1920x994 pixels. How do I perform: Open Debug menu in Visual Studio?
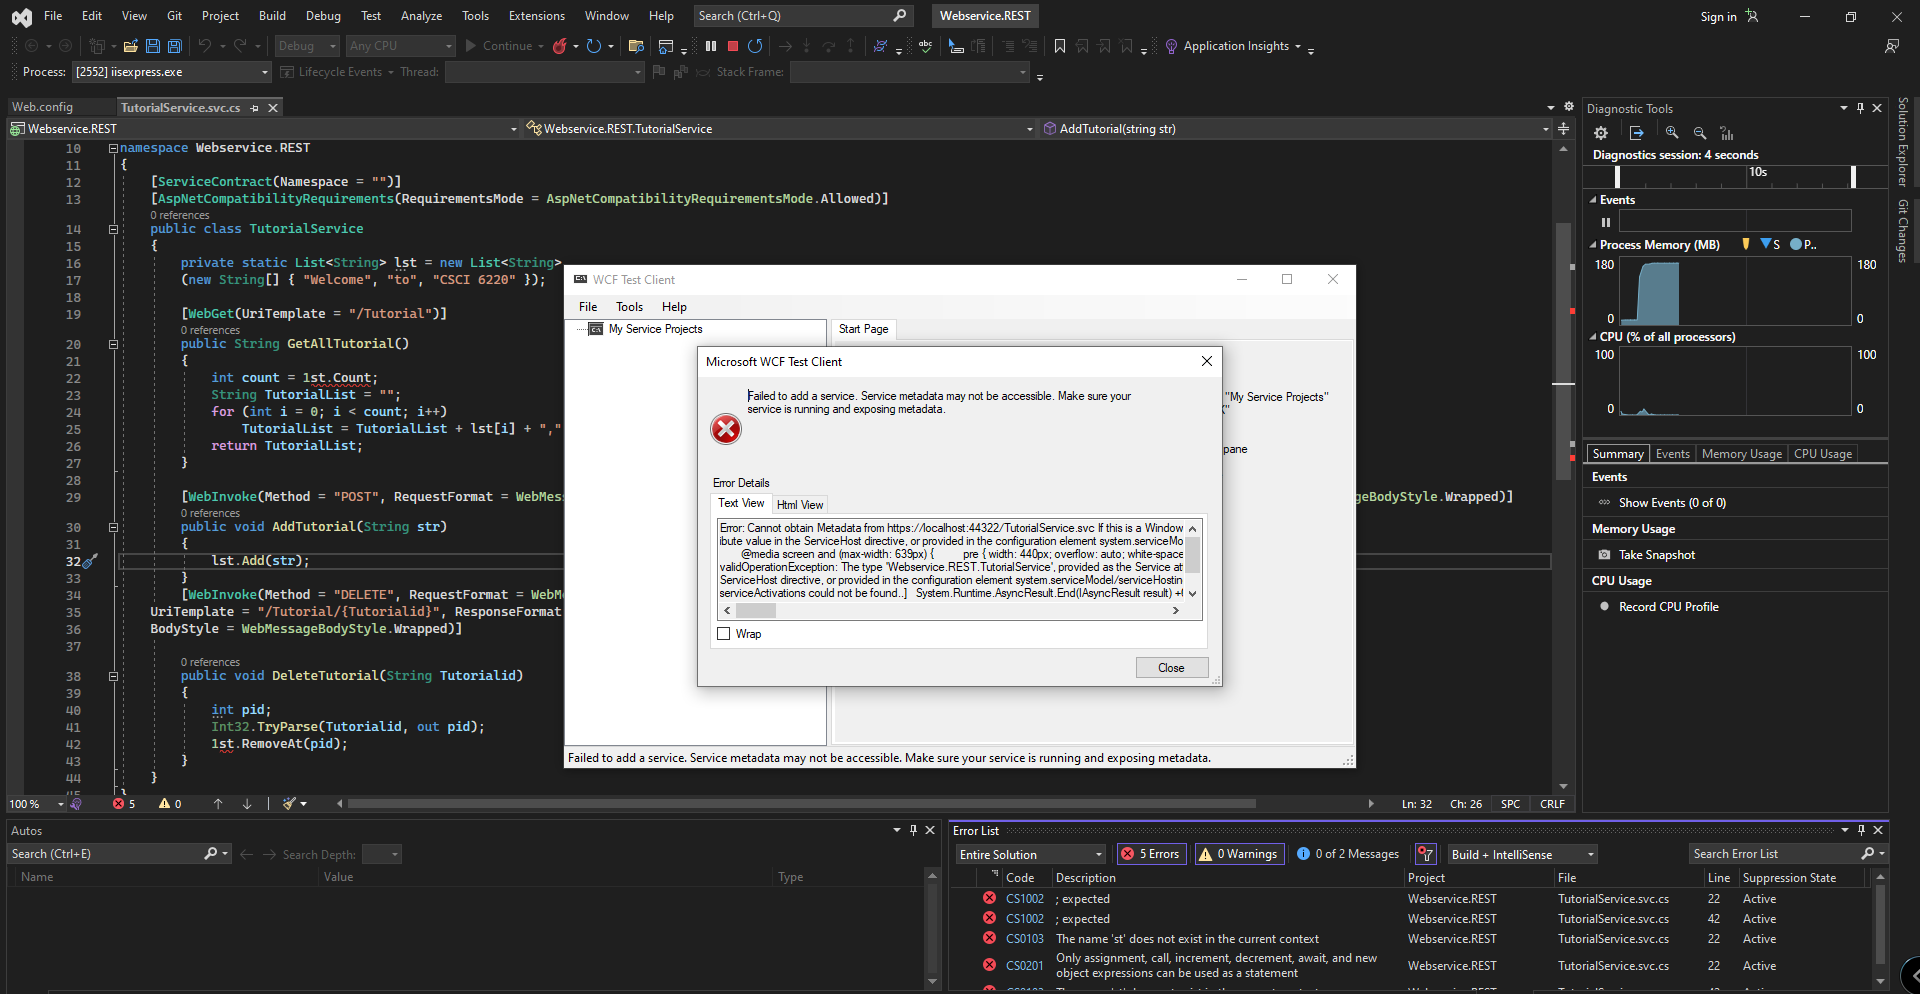pos(323,16)
